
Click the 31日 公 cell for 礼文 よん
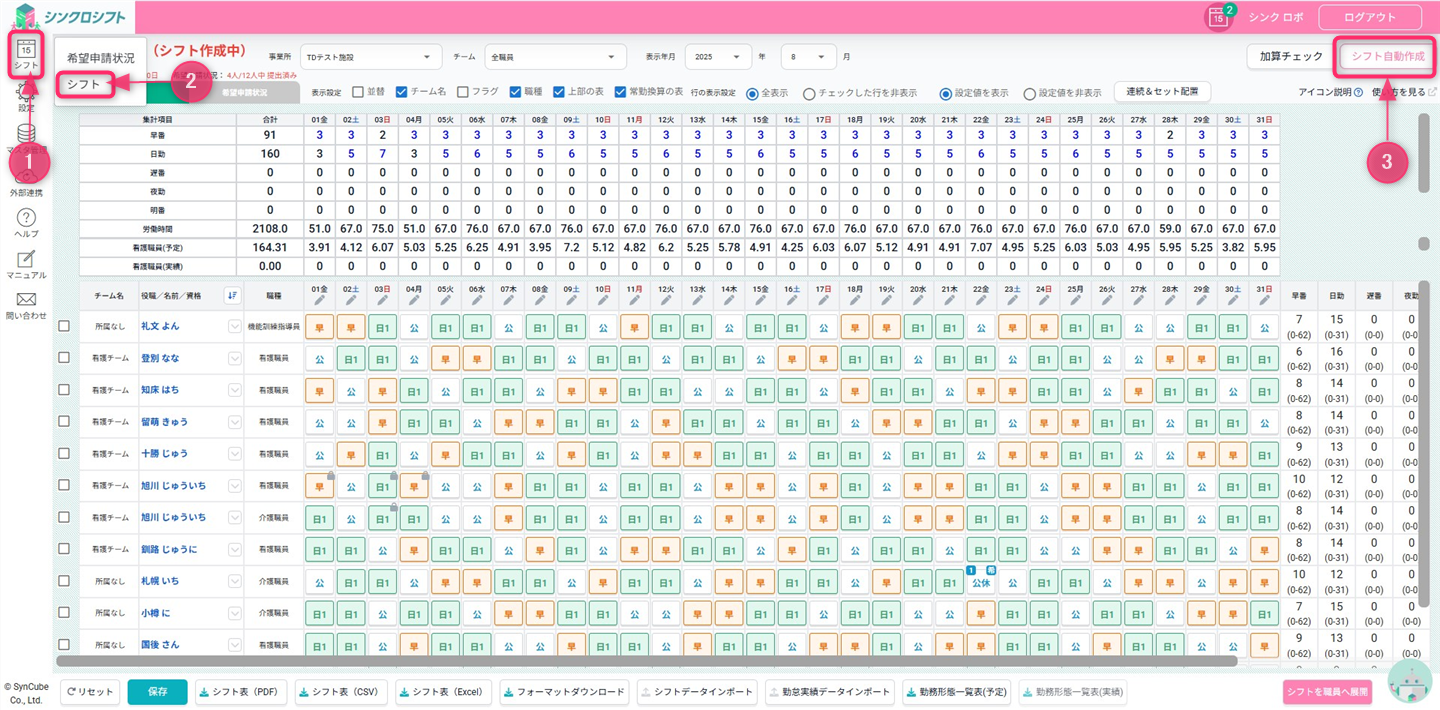(1264, 326)
